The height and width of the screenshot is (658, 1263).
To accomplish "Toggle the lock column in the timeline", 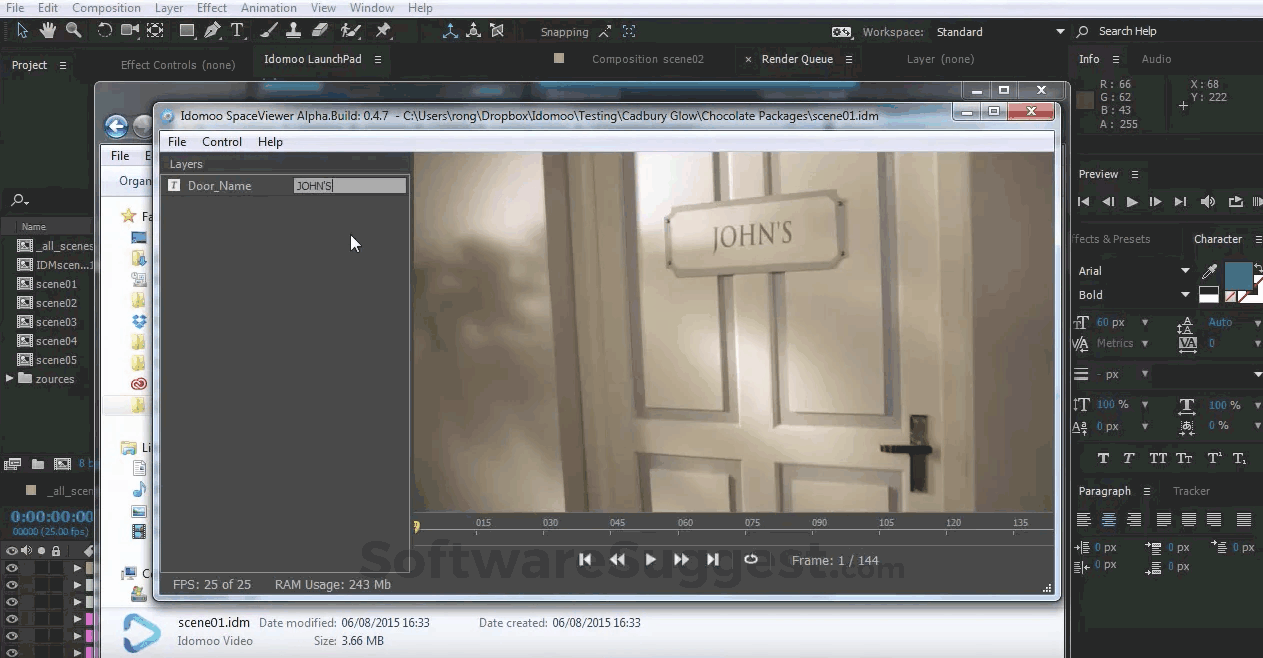I will (54, 550).
